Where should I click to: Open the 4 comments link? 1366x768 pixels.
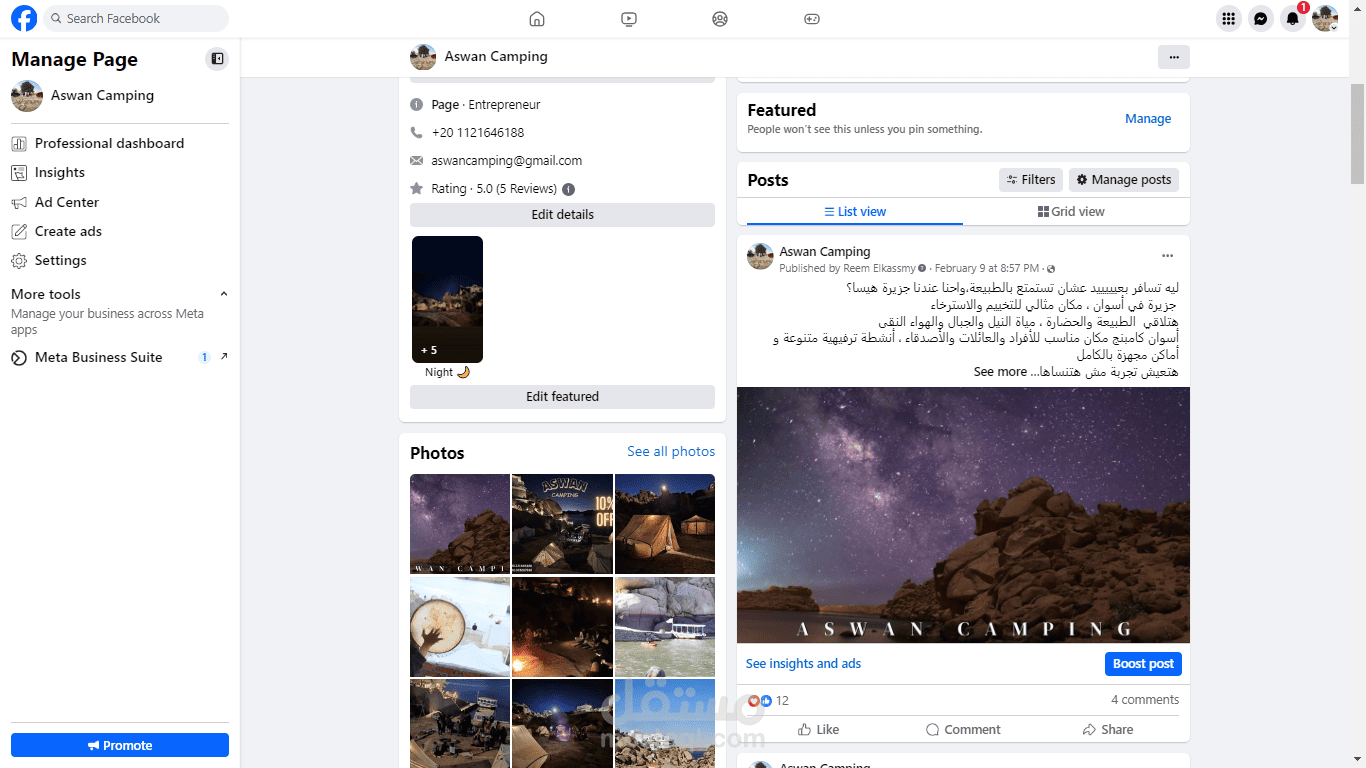1145,700
